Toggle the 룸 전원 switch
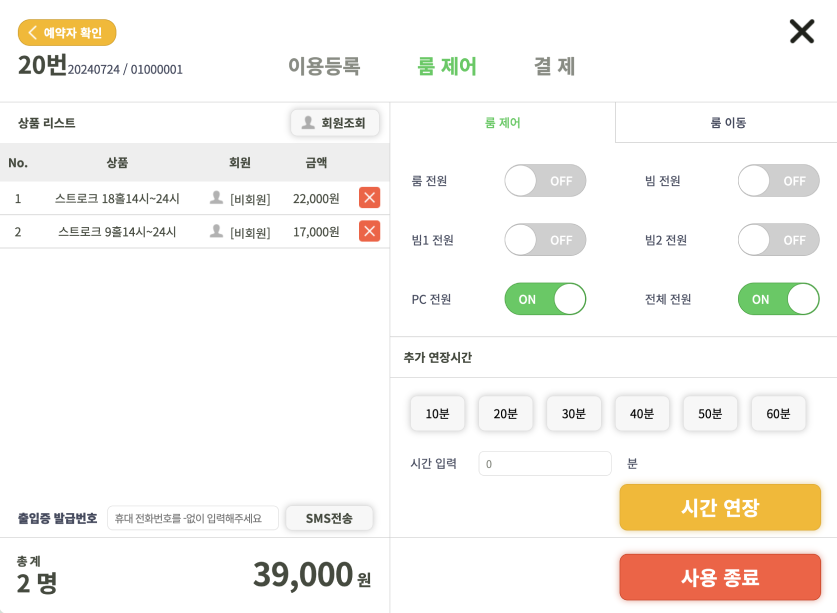This screenshot has width=837, height=613. 545,181
